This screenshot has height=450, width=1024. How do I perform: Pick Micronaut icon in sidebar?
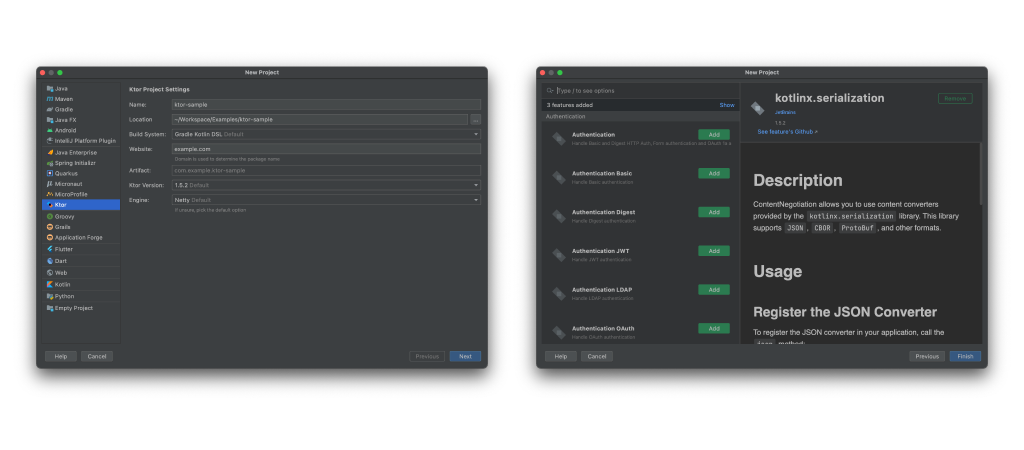coord(50,184)
